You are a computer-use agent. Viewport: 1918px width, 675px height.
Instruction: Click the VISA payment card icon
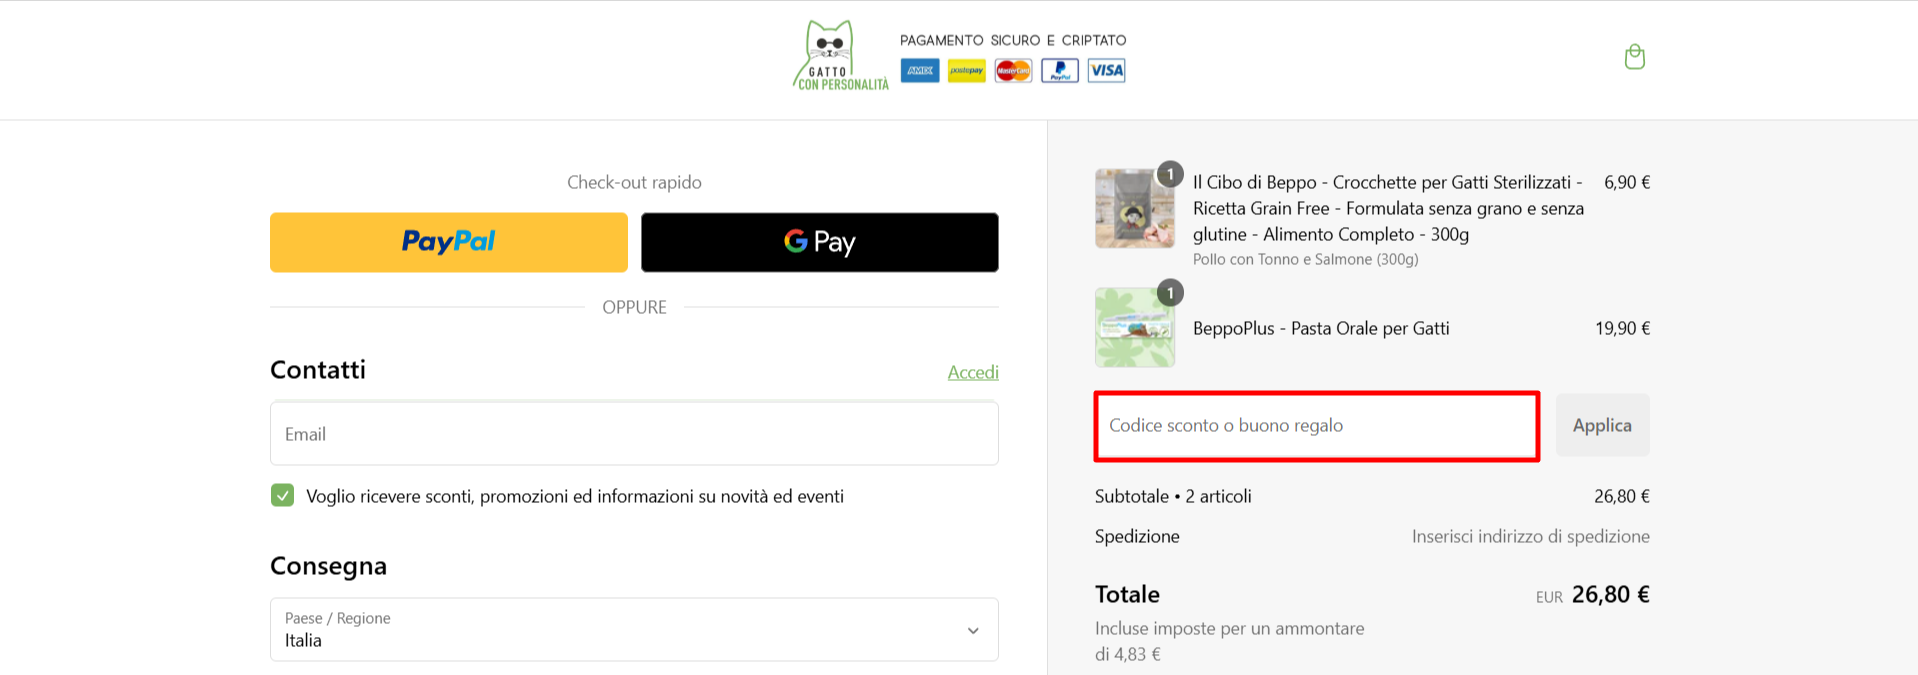1106,71
